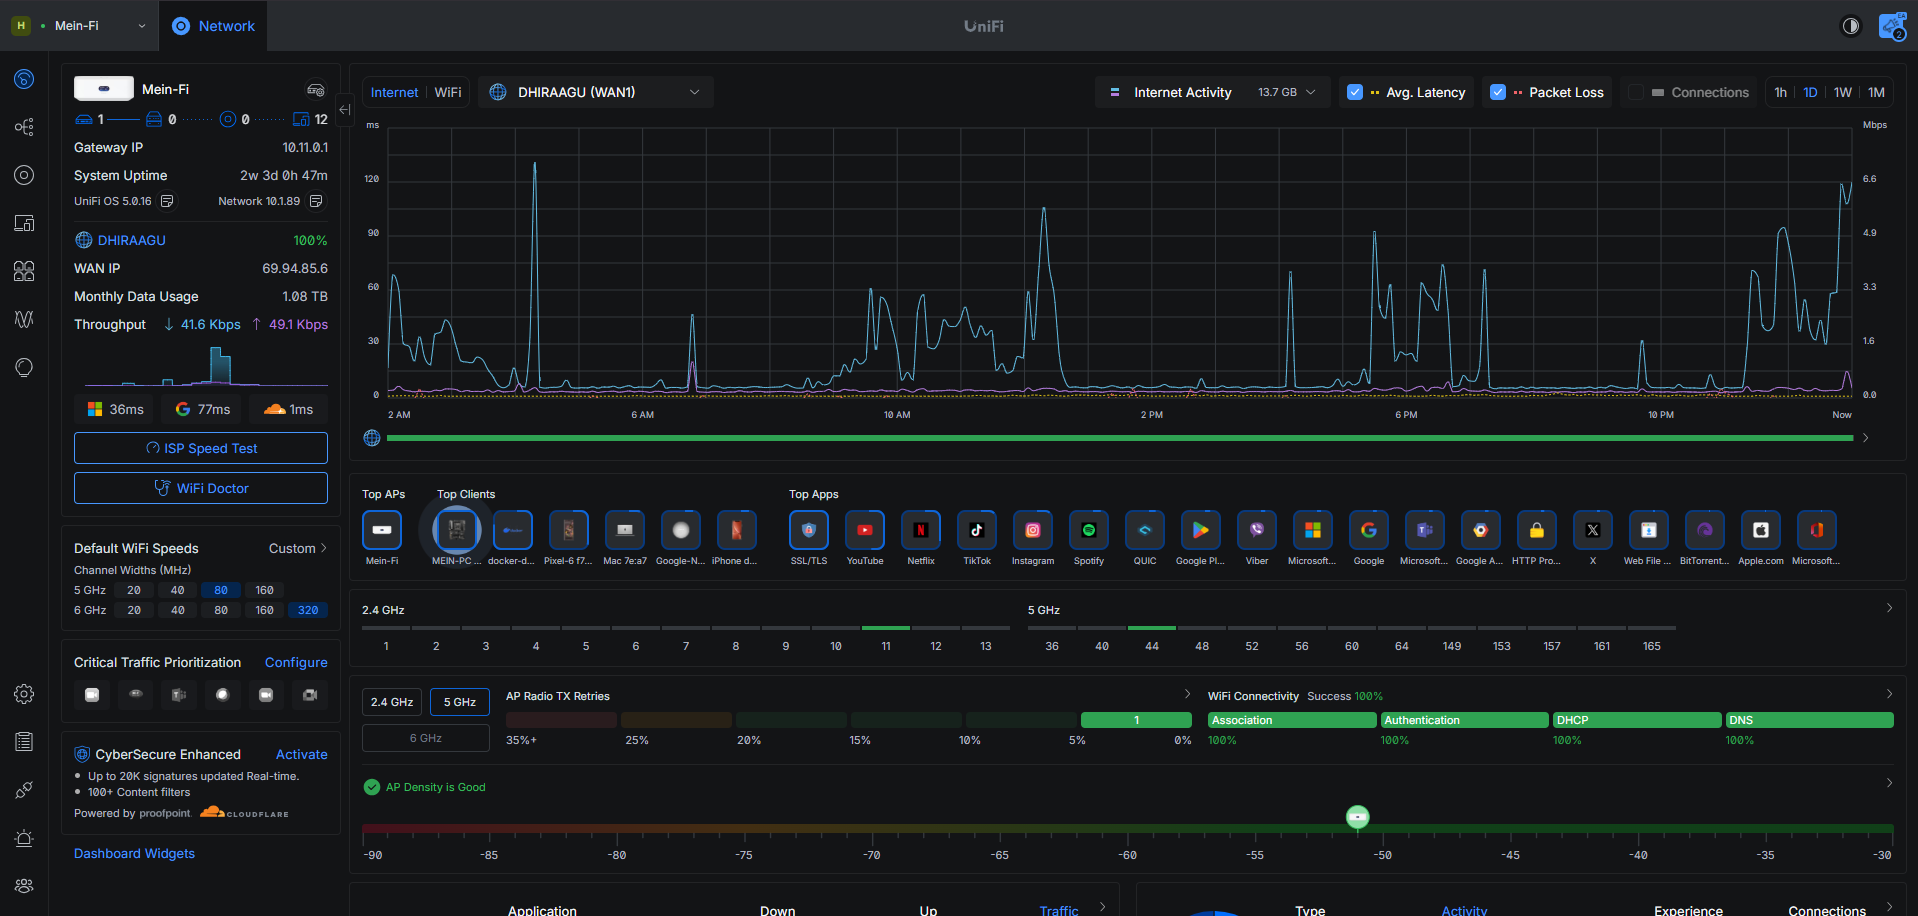Select the 1W time range tab
Viewport: 1918px width, 916px height.
coord(1841,92)
